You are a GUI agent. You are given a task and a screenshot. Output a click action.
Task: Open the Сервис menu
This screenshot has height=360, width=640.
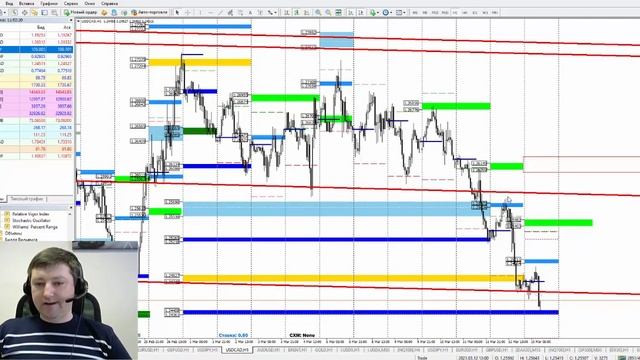tap(71, 3)
